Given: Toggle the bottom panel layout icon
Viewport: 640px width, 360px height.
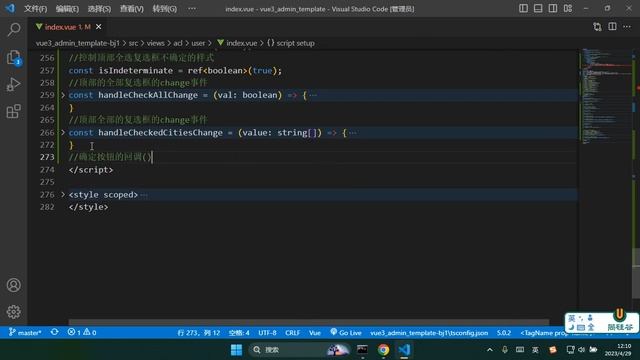Looking at the screenshot, I should pos(538,8).
